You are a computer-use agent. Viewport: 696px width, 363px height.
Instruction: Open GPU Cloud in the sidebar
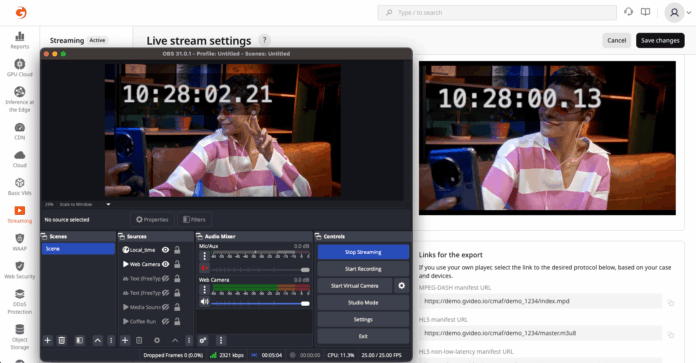(x=20, y=68)
